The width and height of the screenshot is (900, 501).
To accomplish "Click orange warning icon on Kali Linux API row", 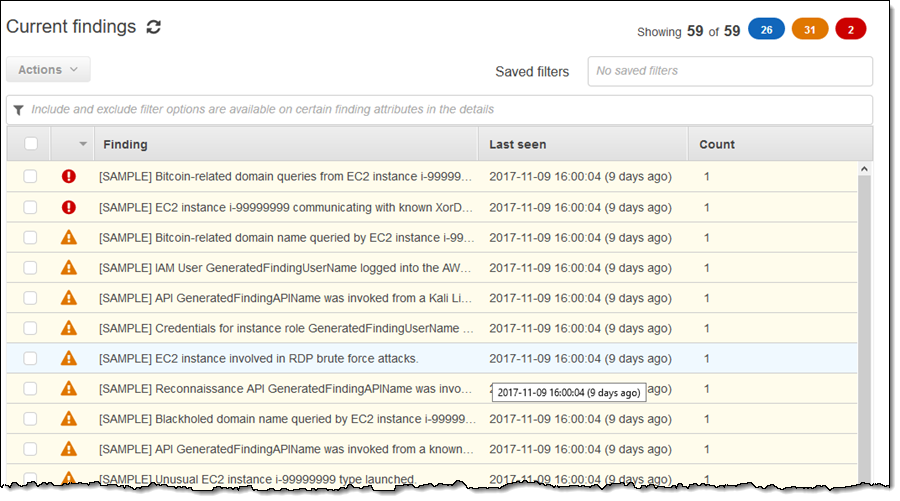I will (x=68, y=298).
